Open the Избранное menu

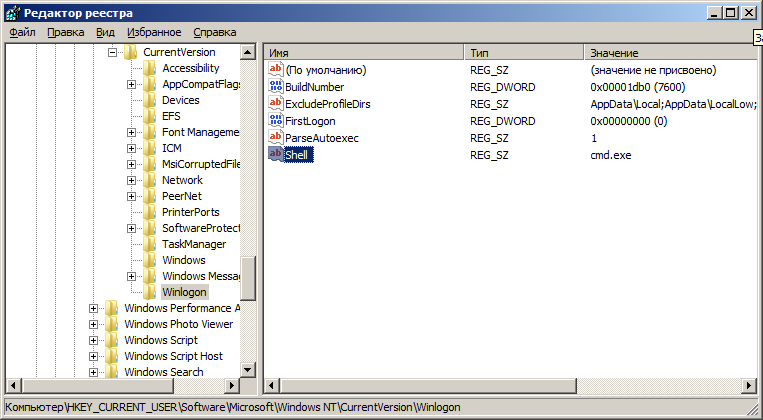coord(153,32)
